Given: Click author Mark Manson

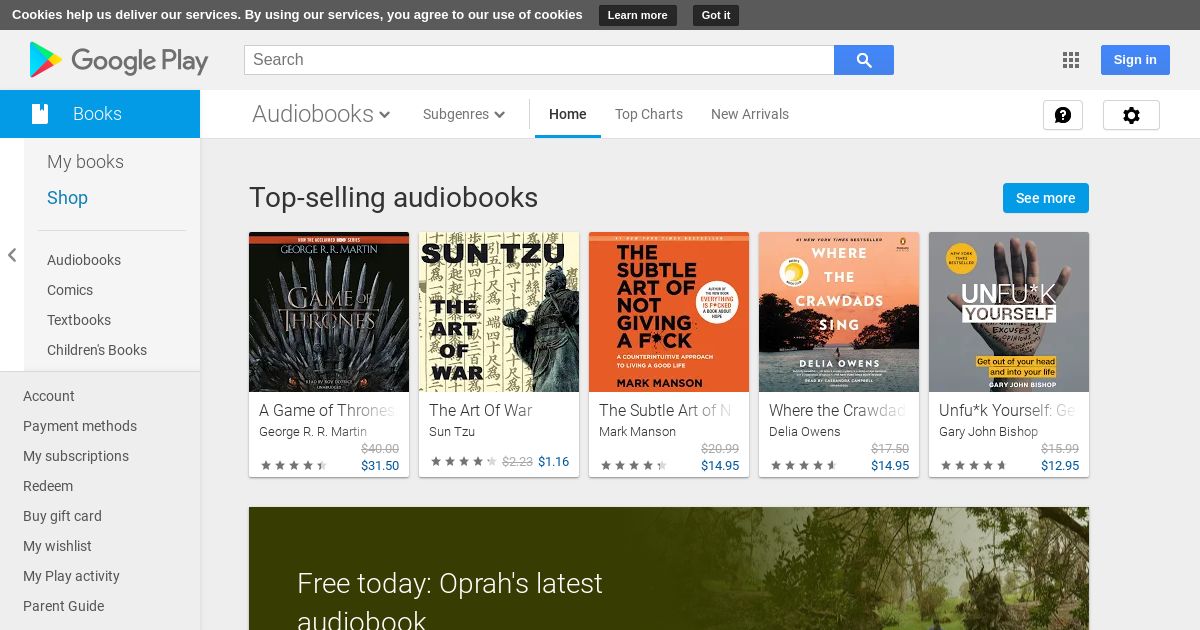Looking at the screenshot, I should [637, 432].
